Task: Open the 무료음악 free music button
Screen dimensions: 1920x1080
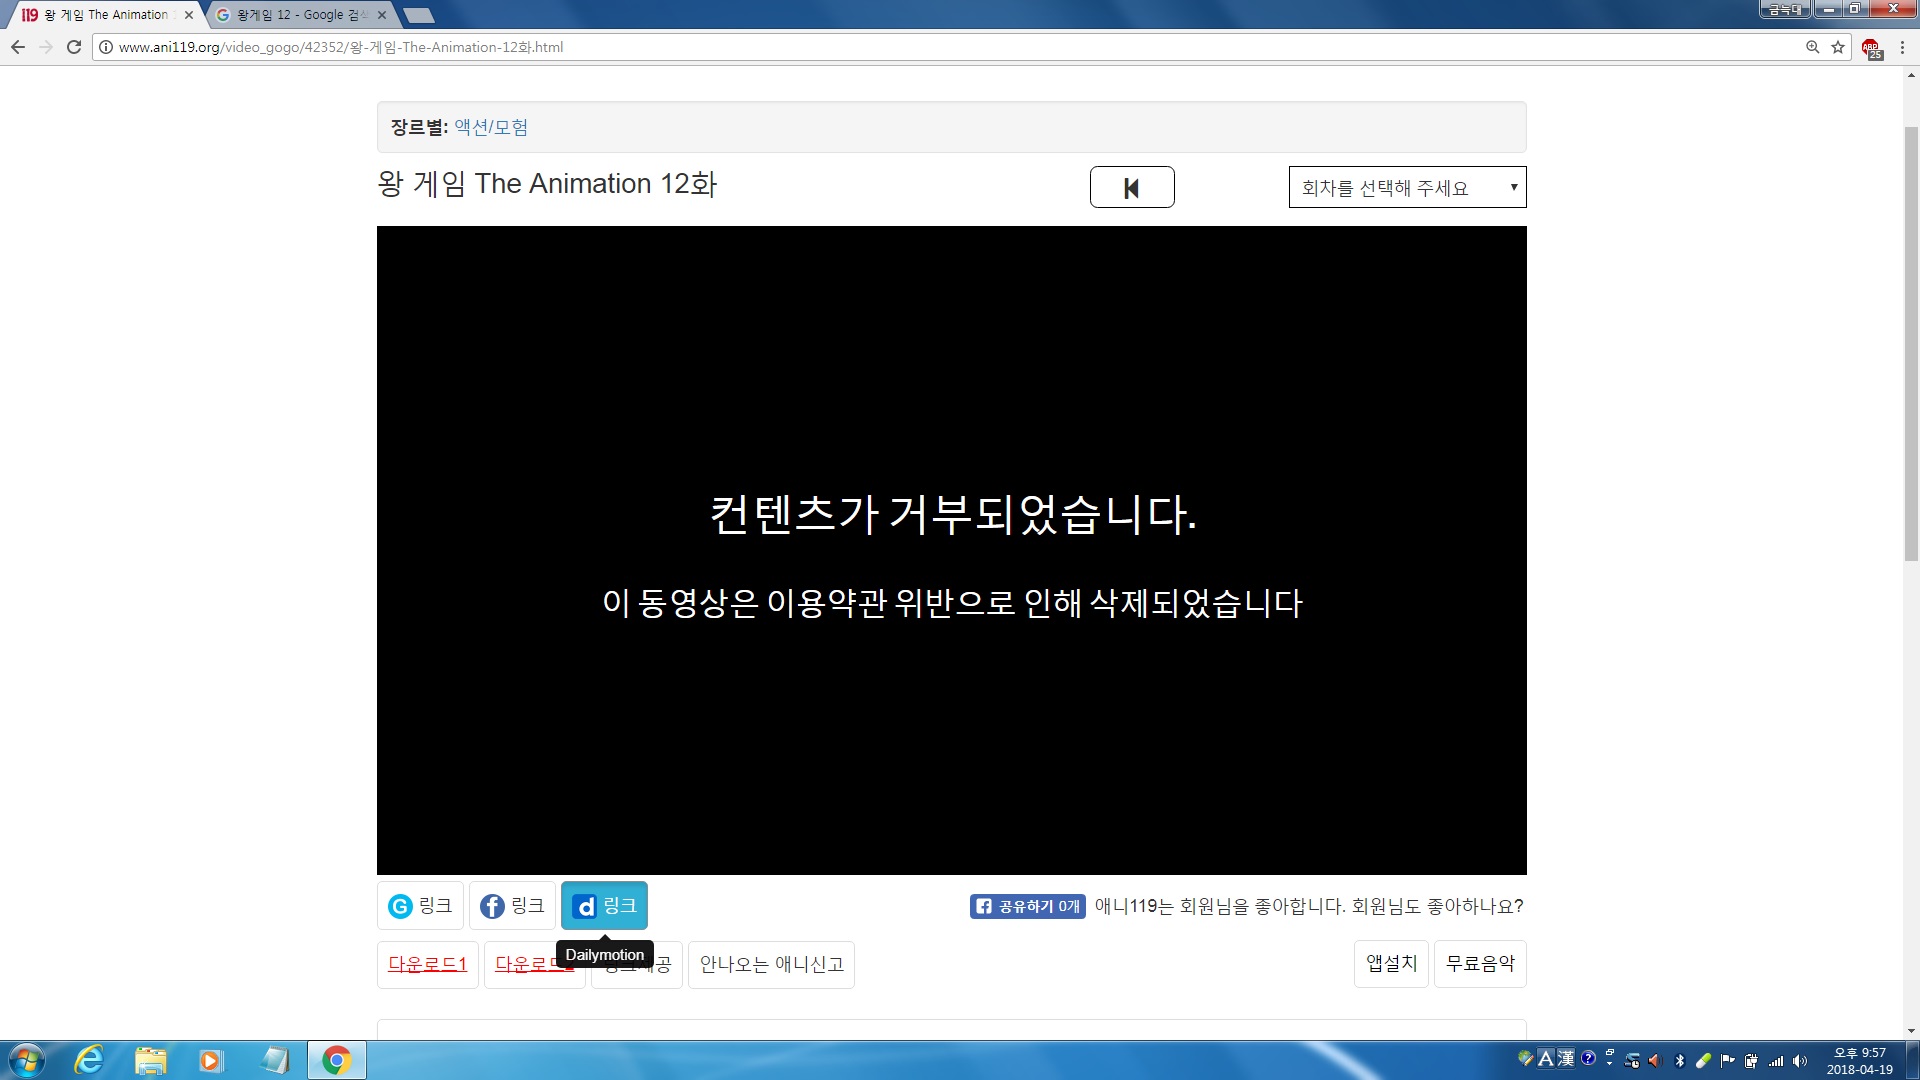Action: (x=1480, y=963)
